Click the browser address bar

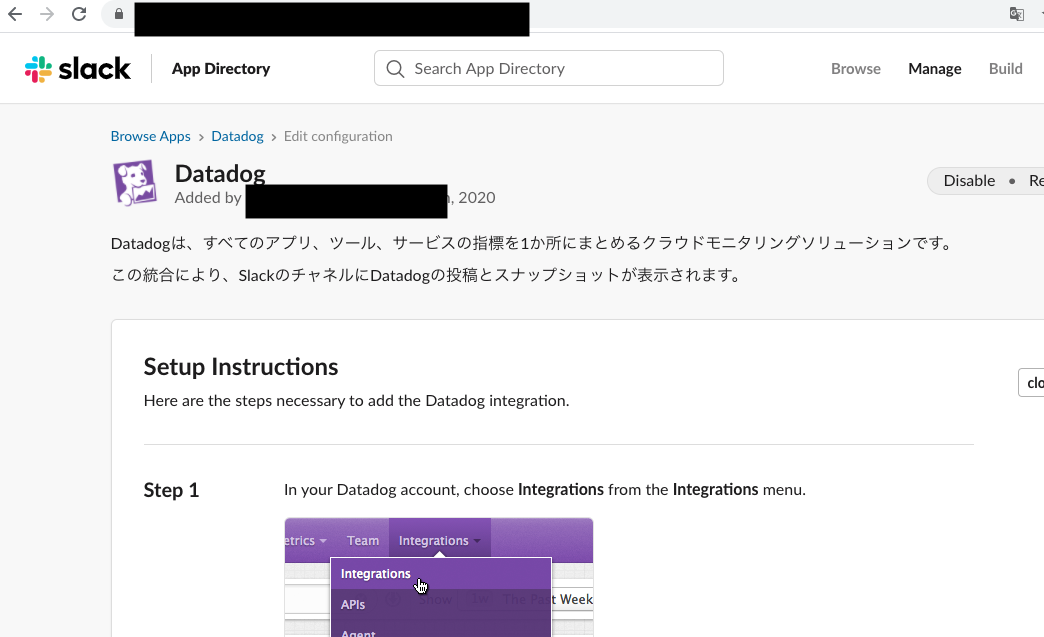pos(330,19)
